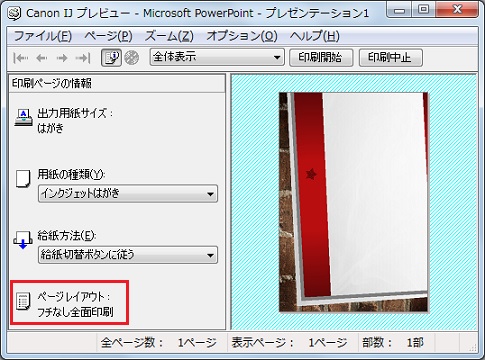Open the 全体表示 zoom dropdown
485x360 pixels.
(x=217, y=57)
